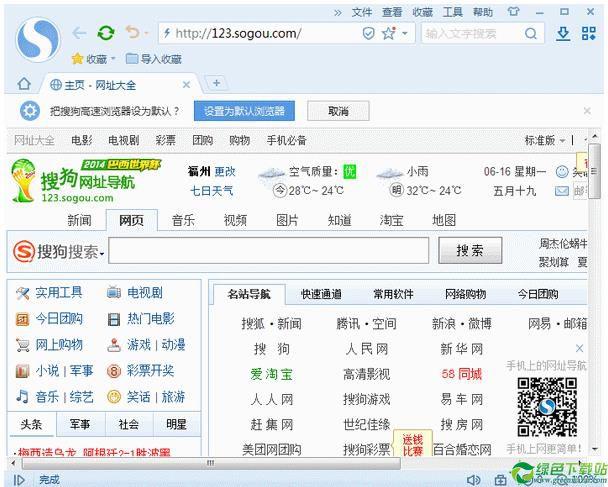
Task: Click the bookmark star icon in the address bar
Action: pos(388,33)
